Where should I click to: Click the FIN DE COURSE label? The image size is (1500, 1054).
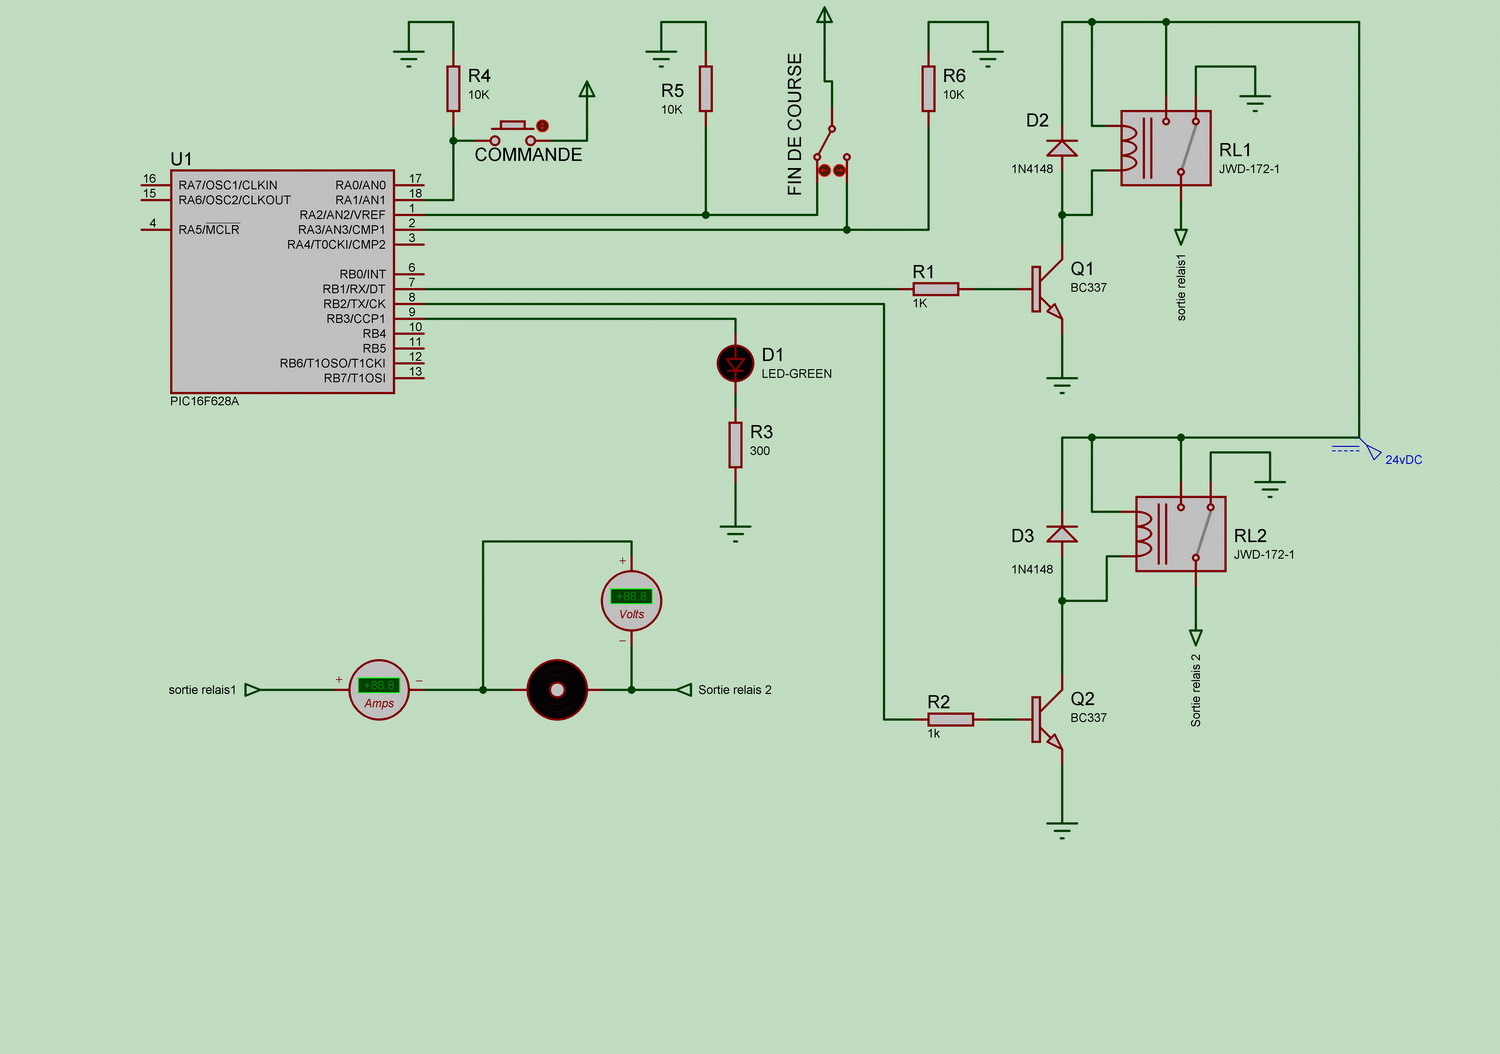point(795,124)
